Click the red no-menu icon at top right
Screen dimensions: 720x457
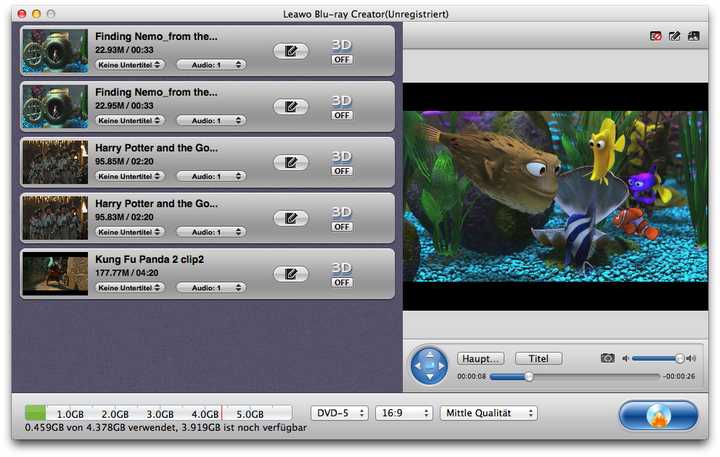[x=656, y=36]
